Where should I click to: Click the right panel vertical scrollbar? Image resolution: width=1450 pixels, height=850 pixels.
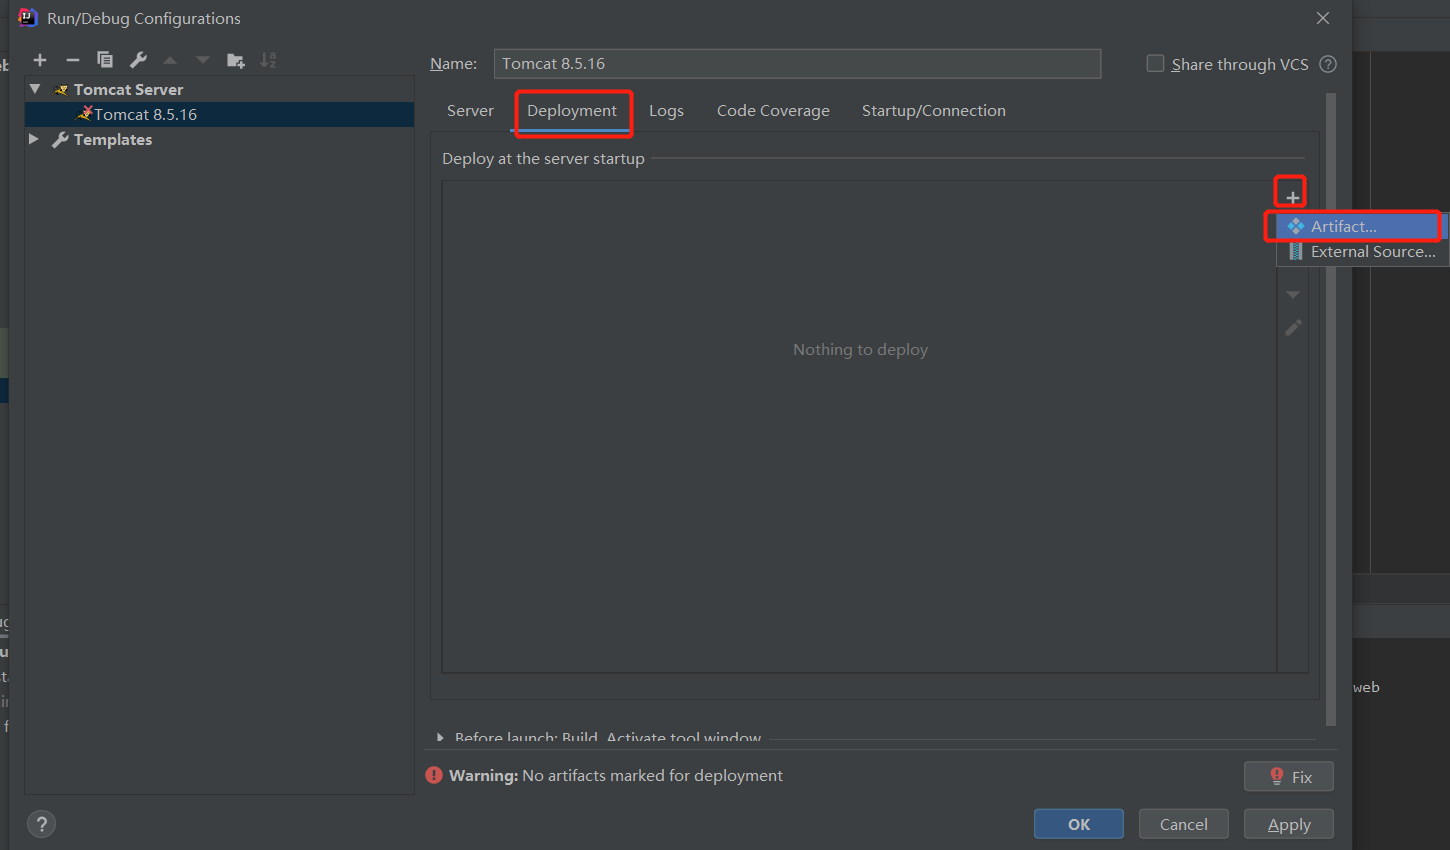pos(1330,408)
